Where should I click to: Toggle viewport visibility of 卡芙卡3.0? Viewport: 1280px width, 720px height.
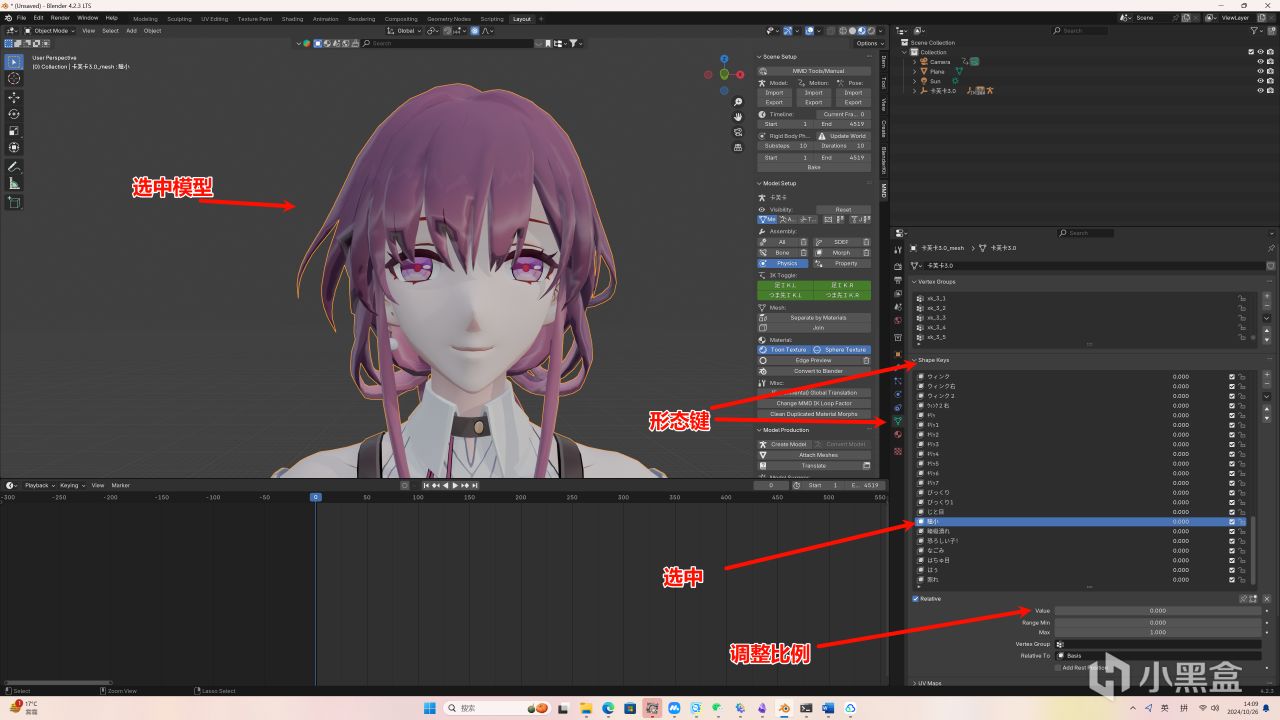click(1260, 91)
